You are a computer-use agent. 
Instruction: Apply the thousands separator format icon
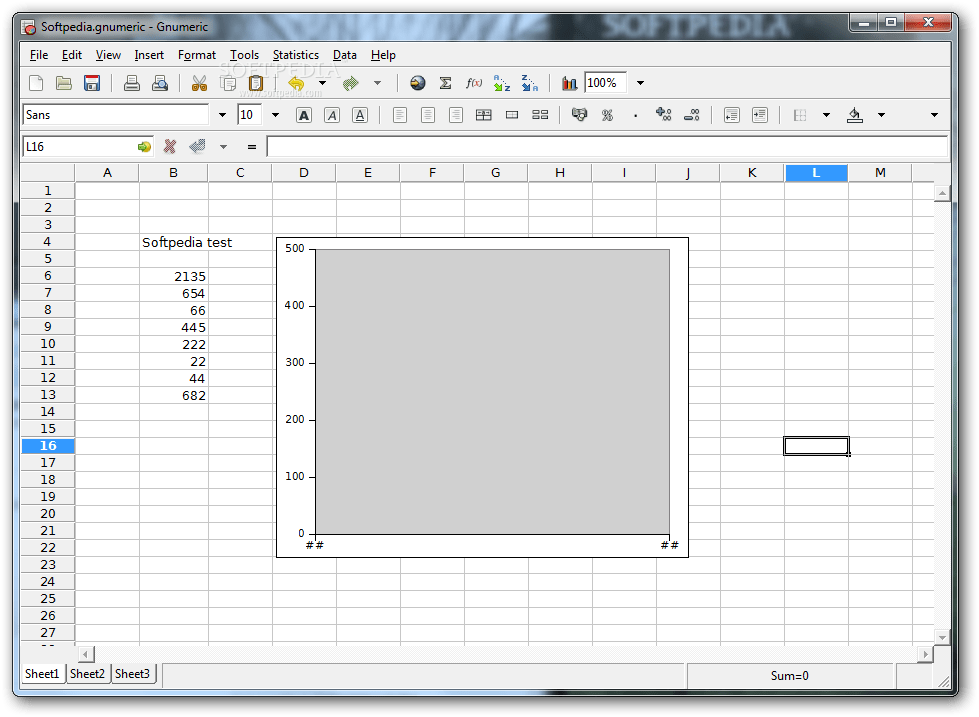click(636, 116)
